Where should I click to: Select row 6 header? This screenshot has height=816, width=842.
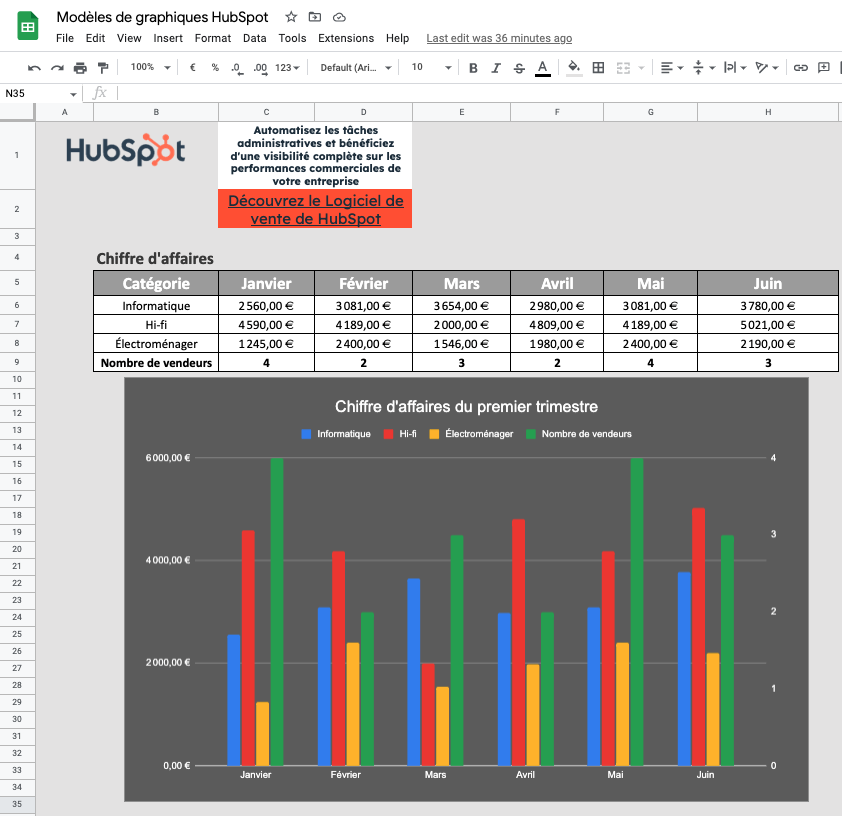coord(17,305)
